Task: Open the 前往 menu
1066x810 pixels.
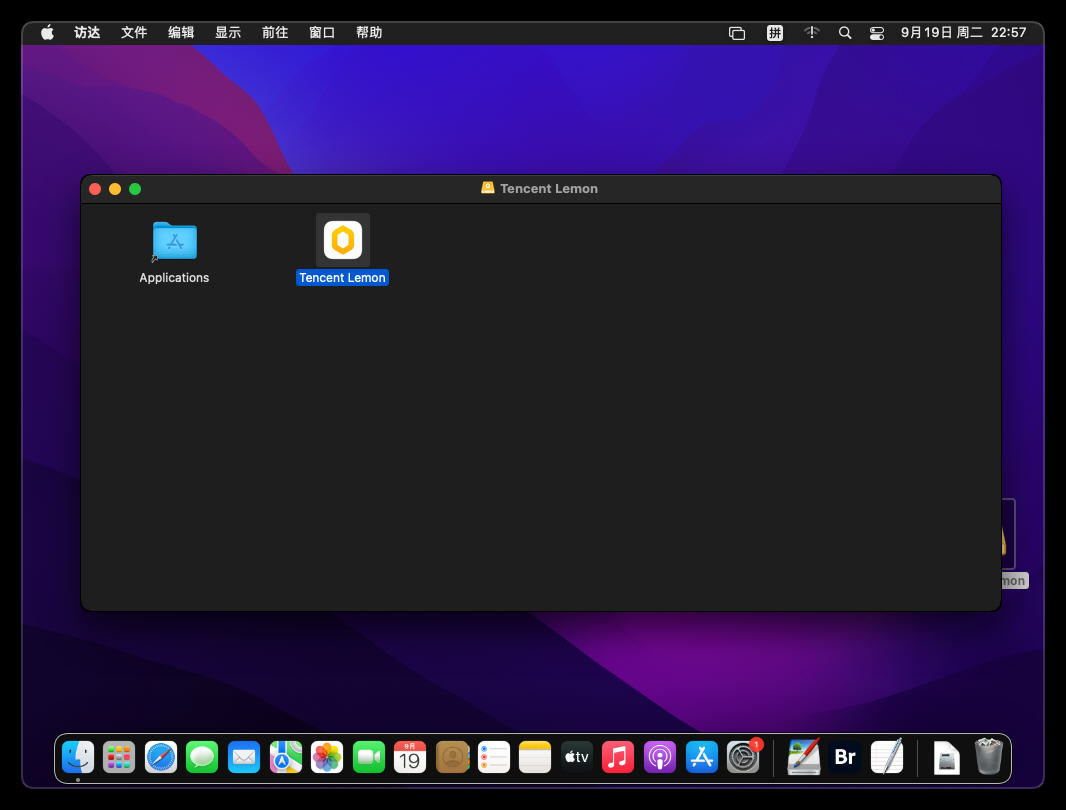Action: click(275, 33)
